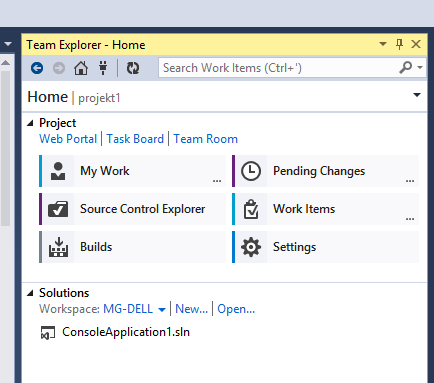Viewport: 434px width, 383px height.
Task: Open the Settings gear tile
Action: click(325, 247)
